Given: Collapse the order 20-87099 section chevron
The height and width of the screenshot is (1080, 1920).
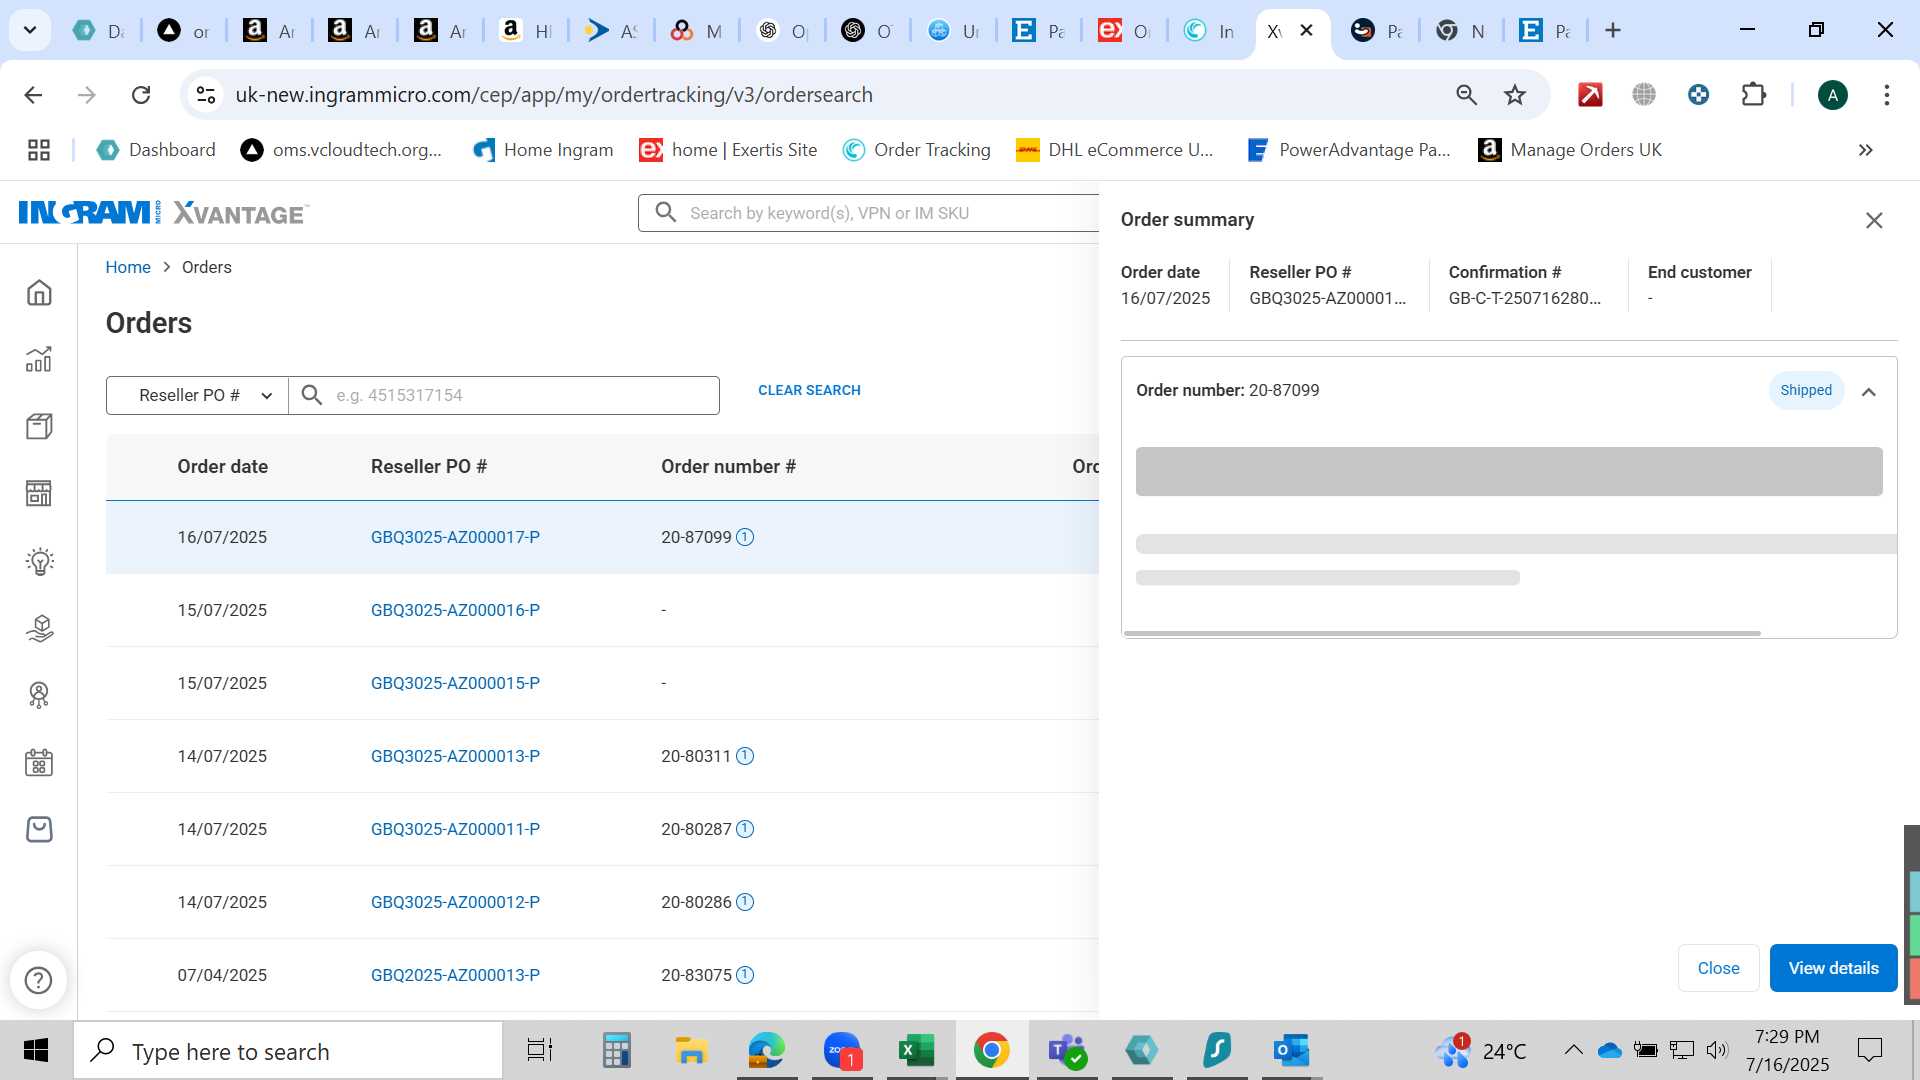Looking at the screenshot, I should point(1868,392).
